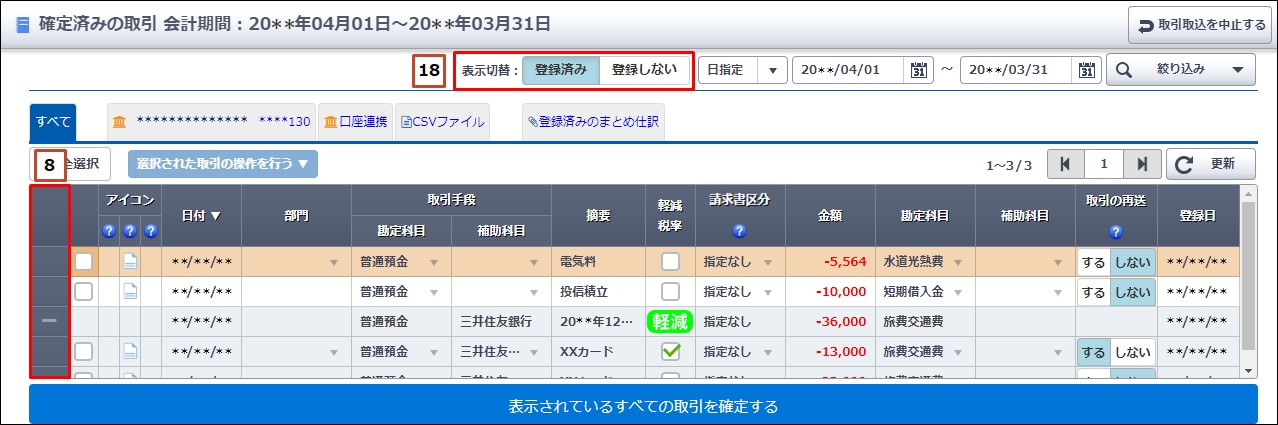Set 取引の再送 to しない for the 電気料 row

tap(1133, 262)
